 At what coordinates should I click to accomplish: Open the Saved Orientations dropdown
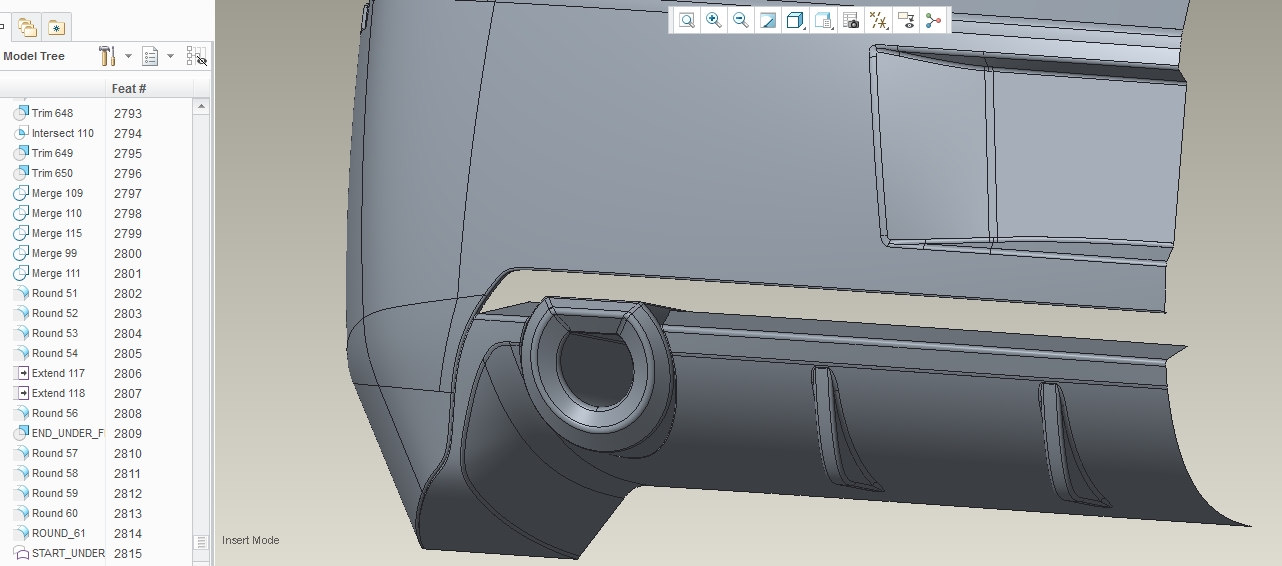tap(824, 20)
